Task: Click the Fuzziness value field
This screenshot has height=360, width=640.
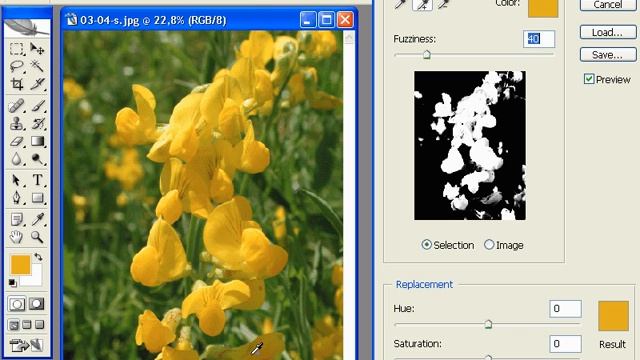Action: tap(539, 39)
